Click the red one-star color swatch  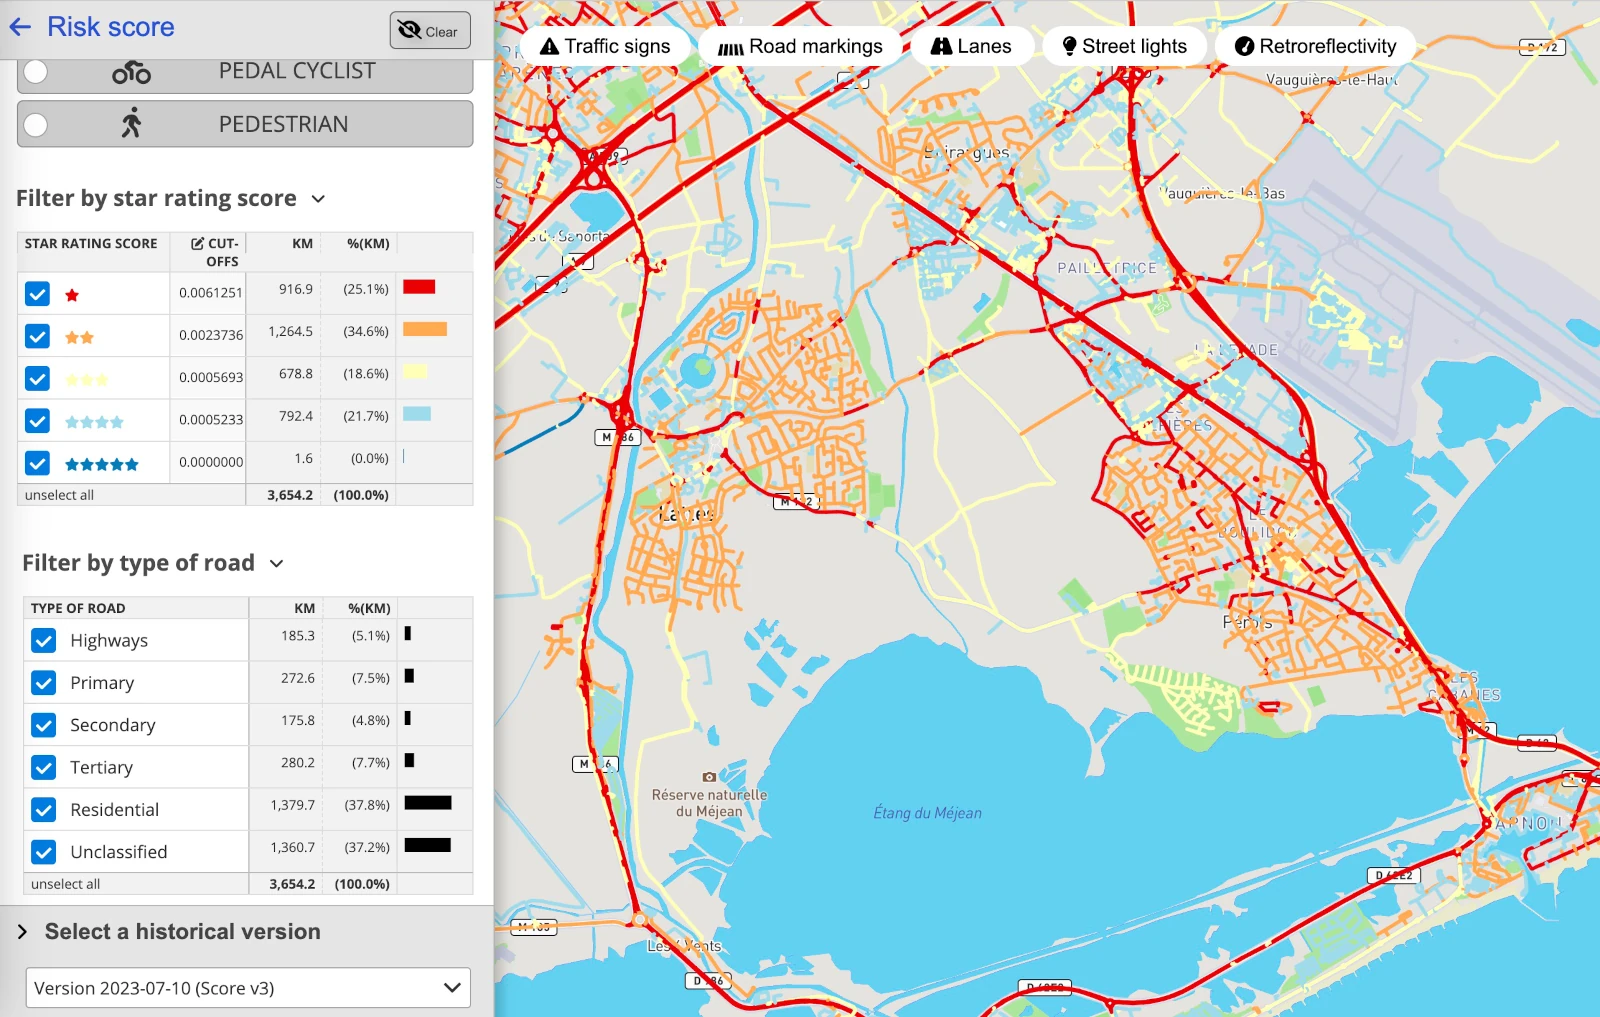click(x=419, y=287)
